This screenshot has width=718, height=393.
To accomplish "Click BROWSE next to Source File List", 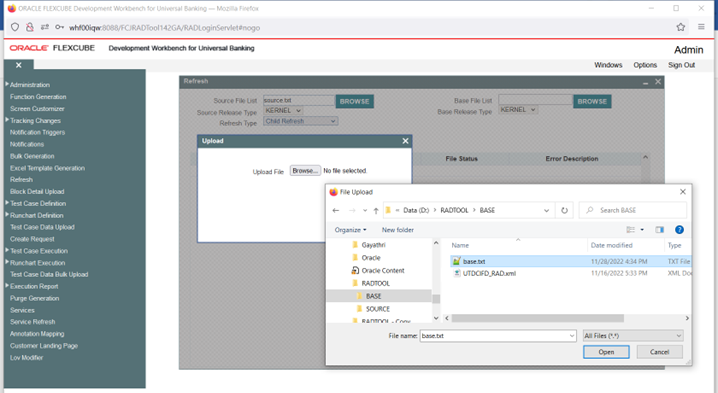I will (x=354, y=101).
